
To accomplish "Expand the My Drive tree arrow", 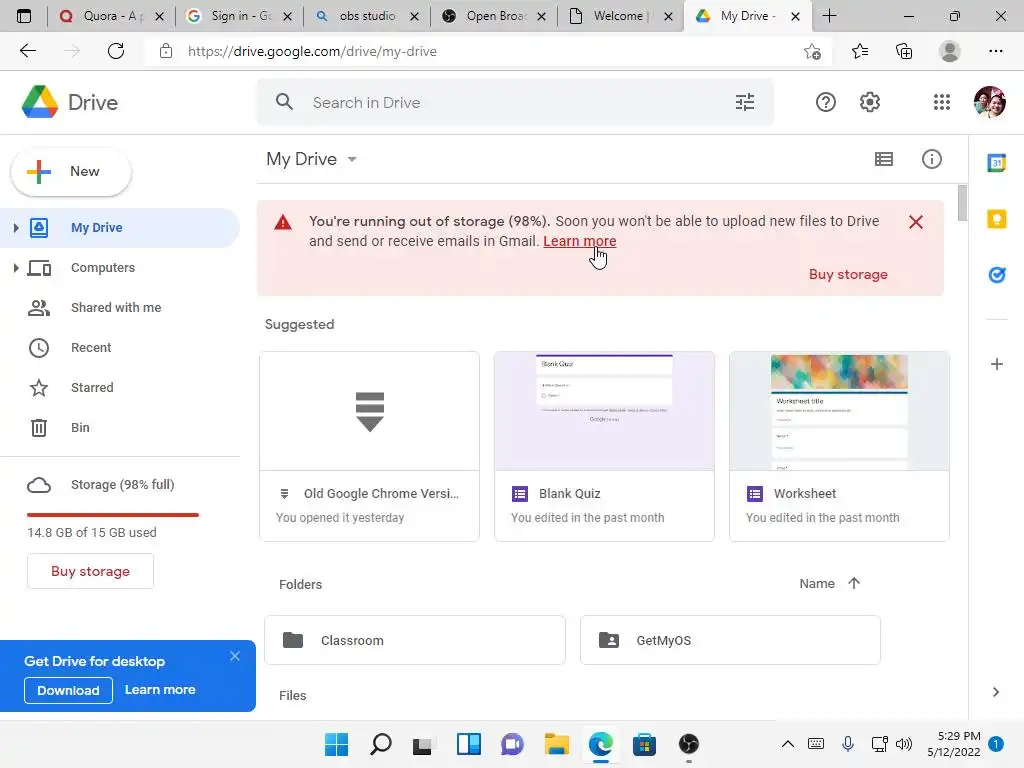I will point(16,227).
